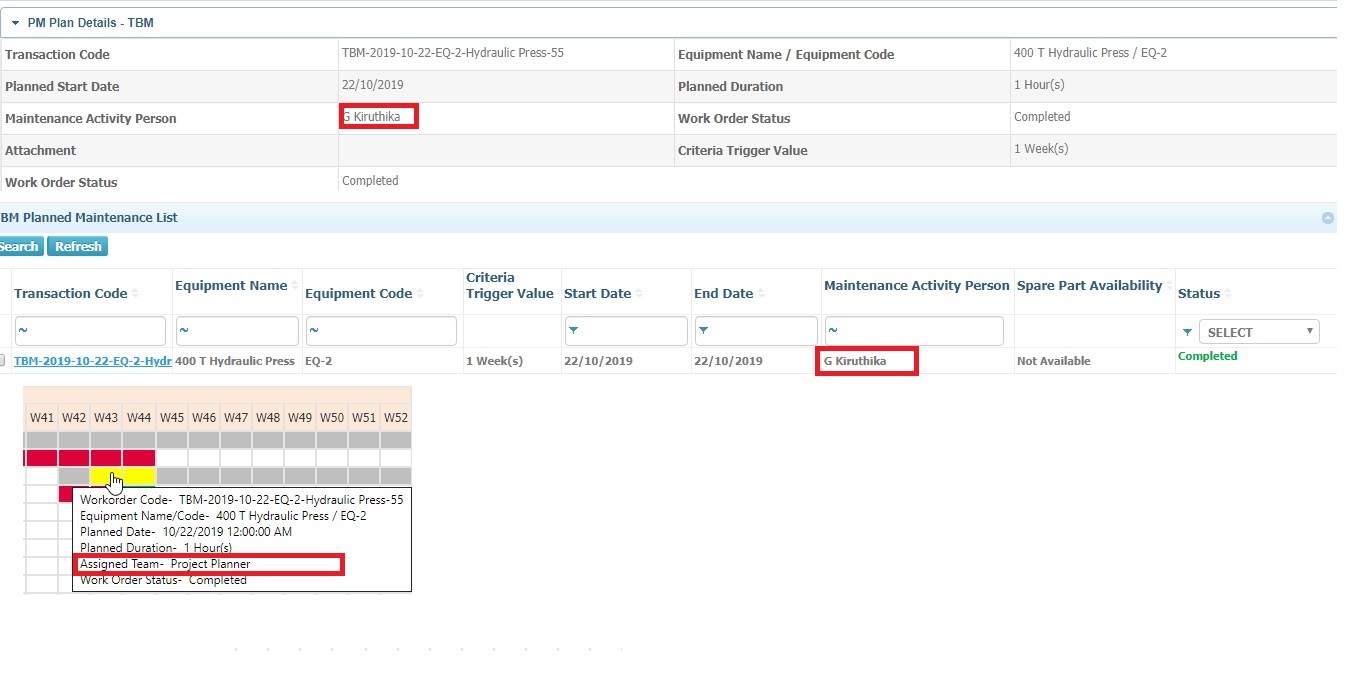Click the Planned Start Date value 22/10/2019
Viewport: 1353px width, 693px height.
pyautogui.click(x=373, y=85)
